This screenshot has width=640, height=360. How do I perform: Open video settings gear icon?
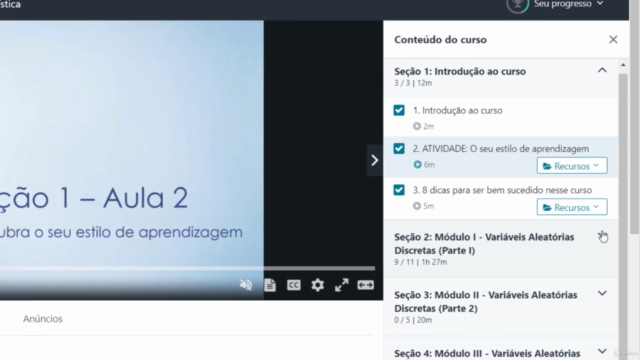click(x=318, y=285)
